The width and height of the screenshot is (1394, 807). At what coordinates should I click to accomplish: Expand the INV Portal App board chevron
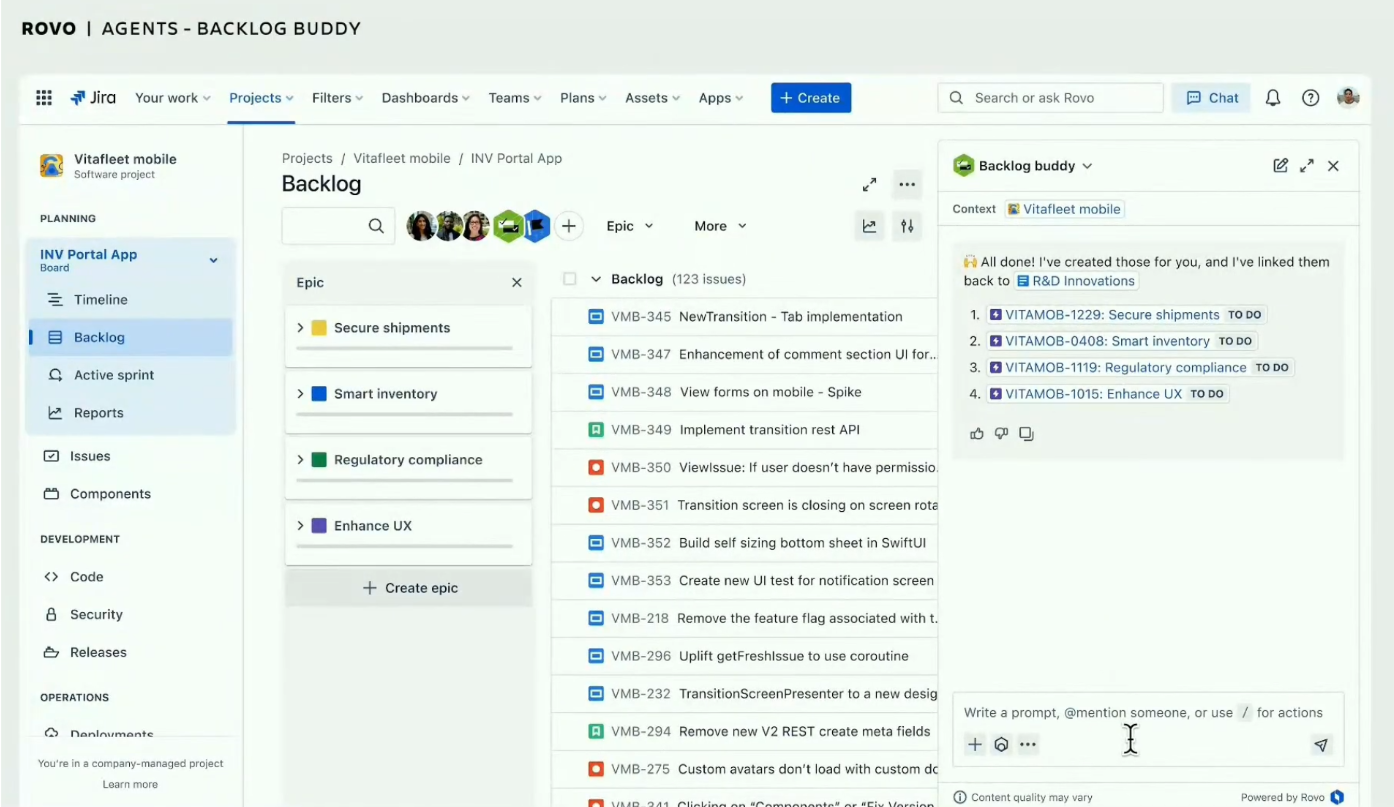[213, 261]
